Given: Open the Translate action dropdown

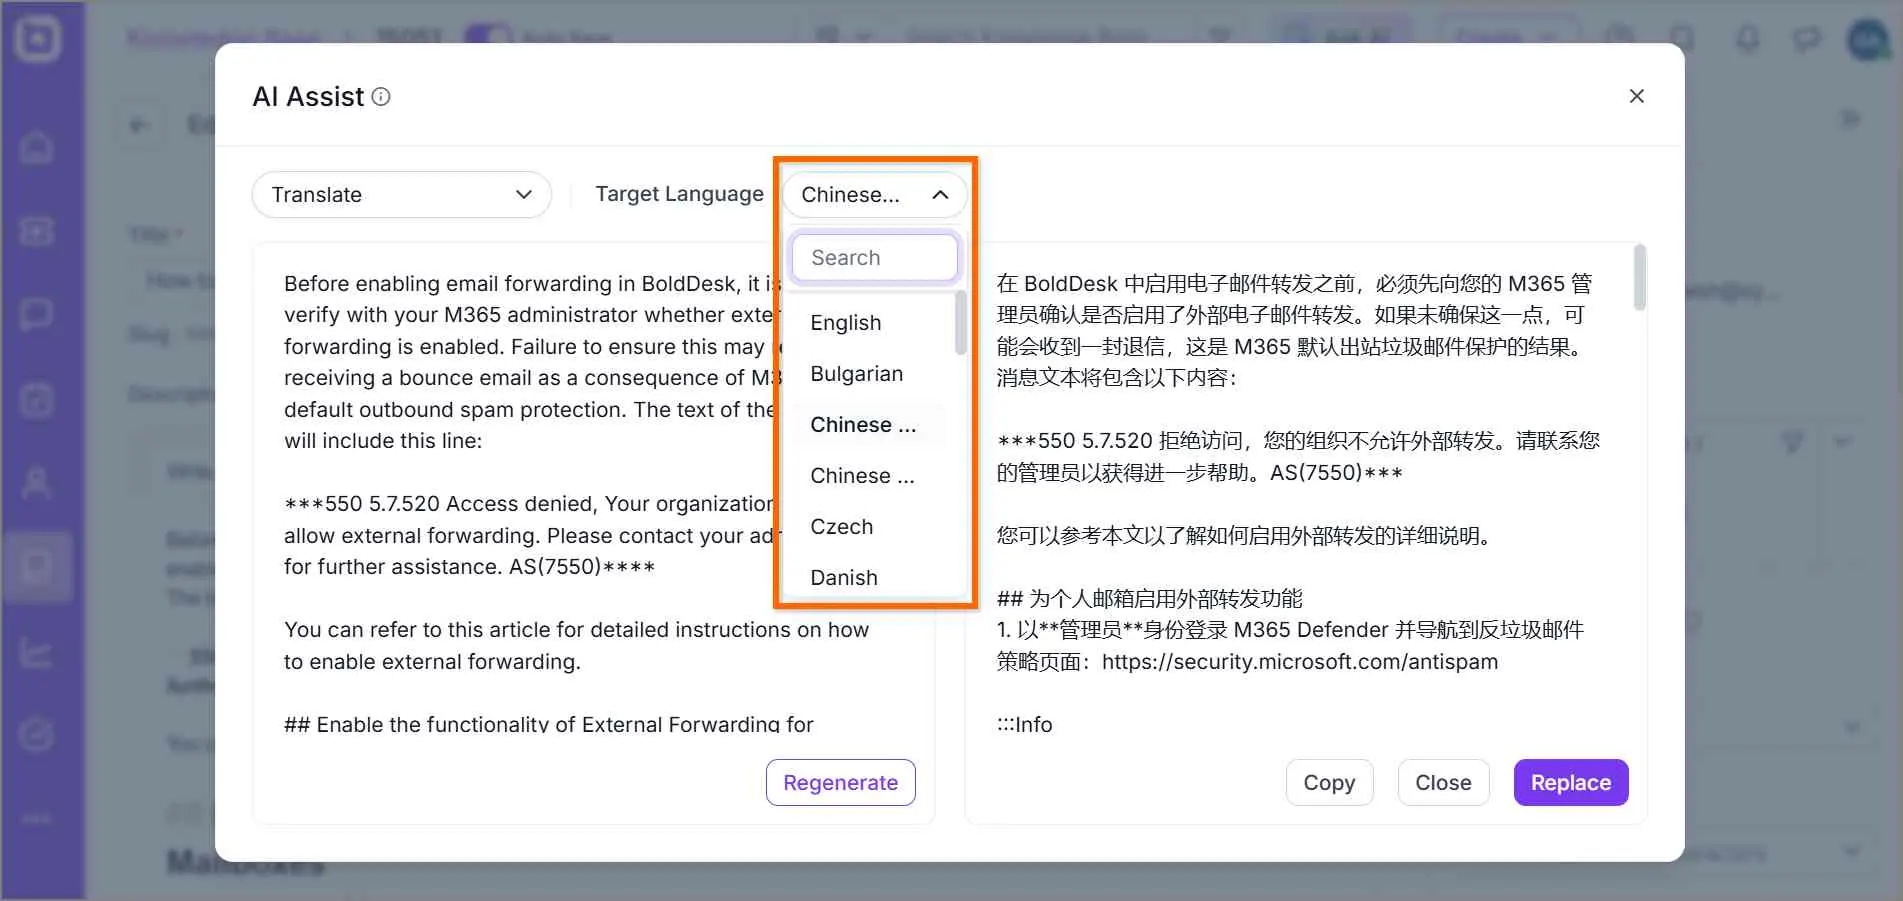Looking at the screenshot, I should point(402,195).
